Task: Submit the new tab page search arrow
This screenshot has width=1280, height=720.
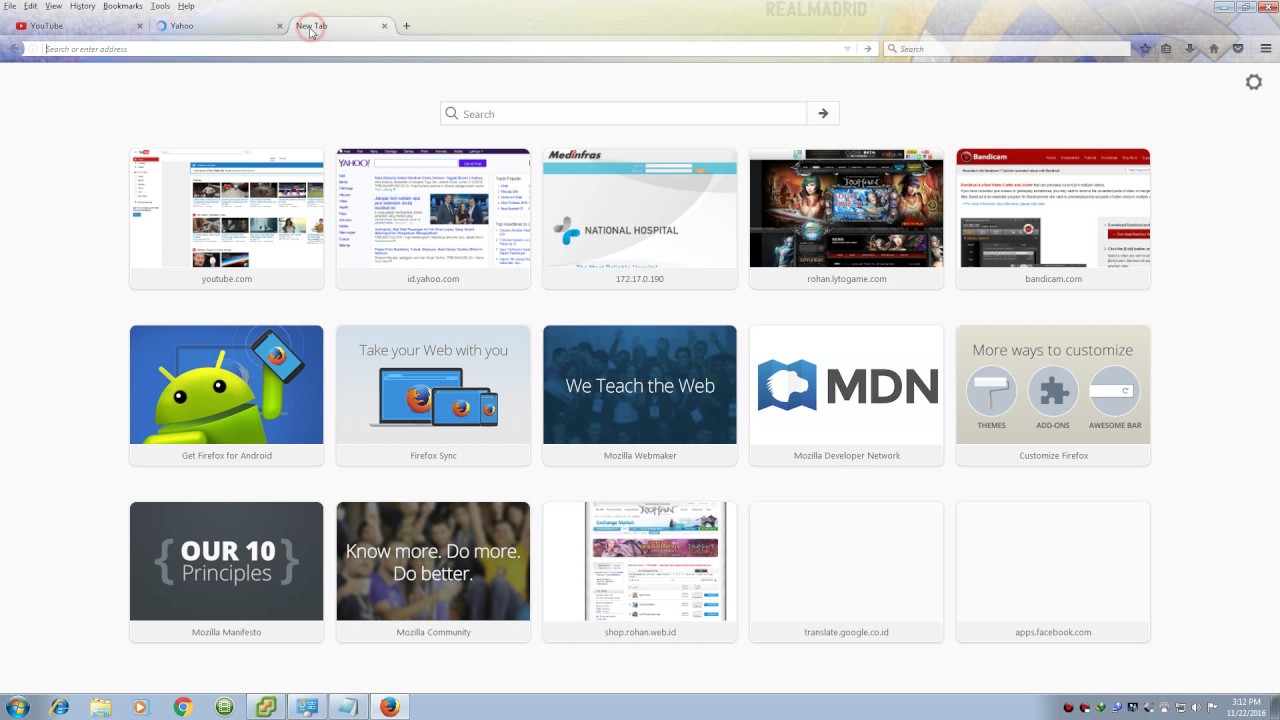Action: pyautogui.click(x=823, y=114)
